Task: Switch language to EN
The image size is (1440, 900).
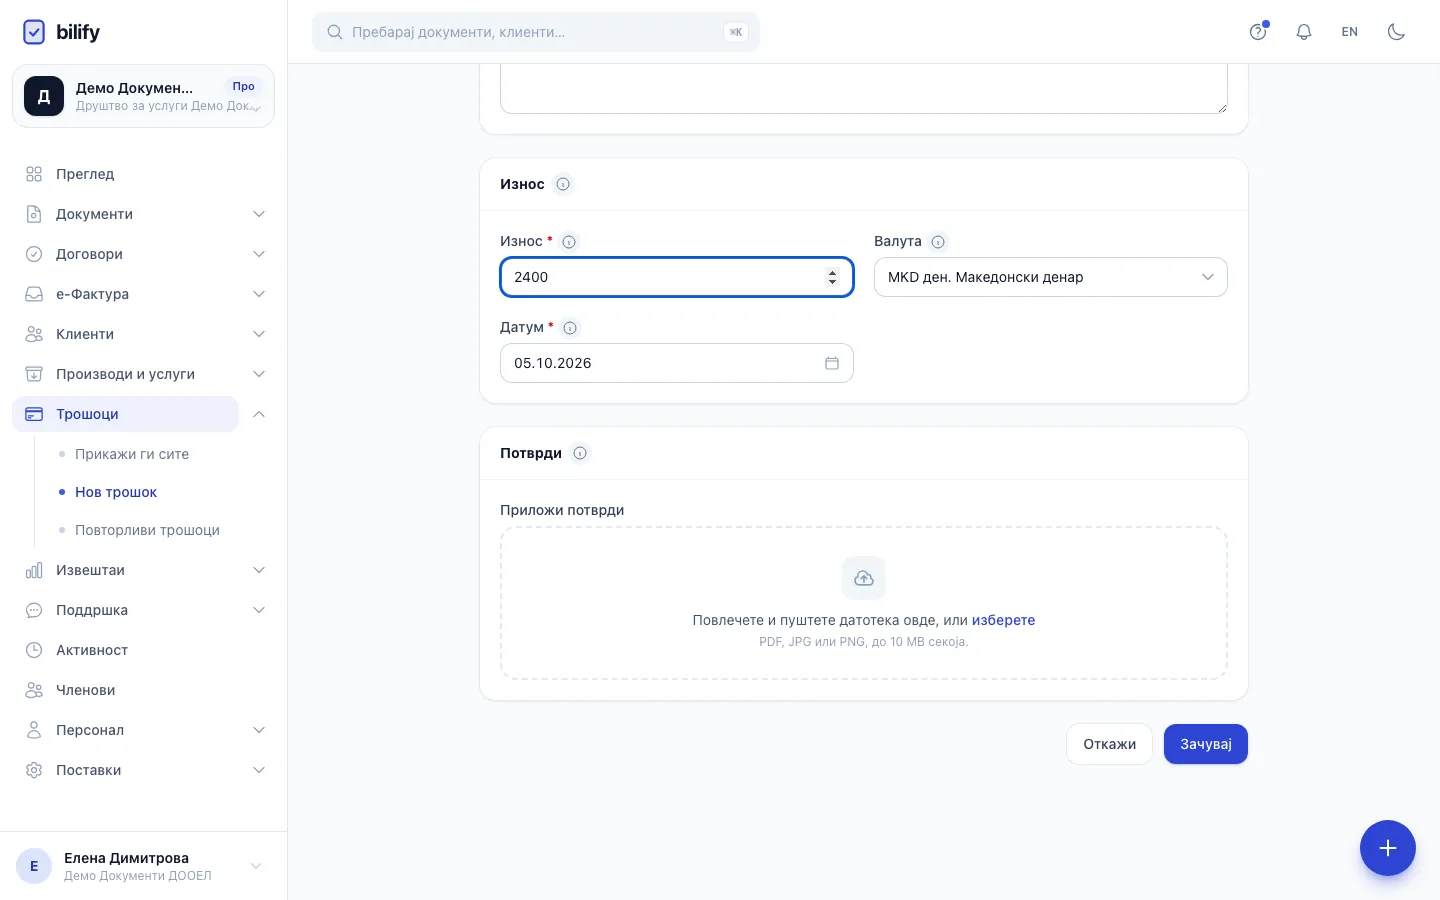Action: (x=1350, y=32)
